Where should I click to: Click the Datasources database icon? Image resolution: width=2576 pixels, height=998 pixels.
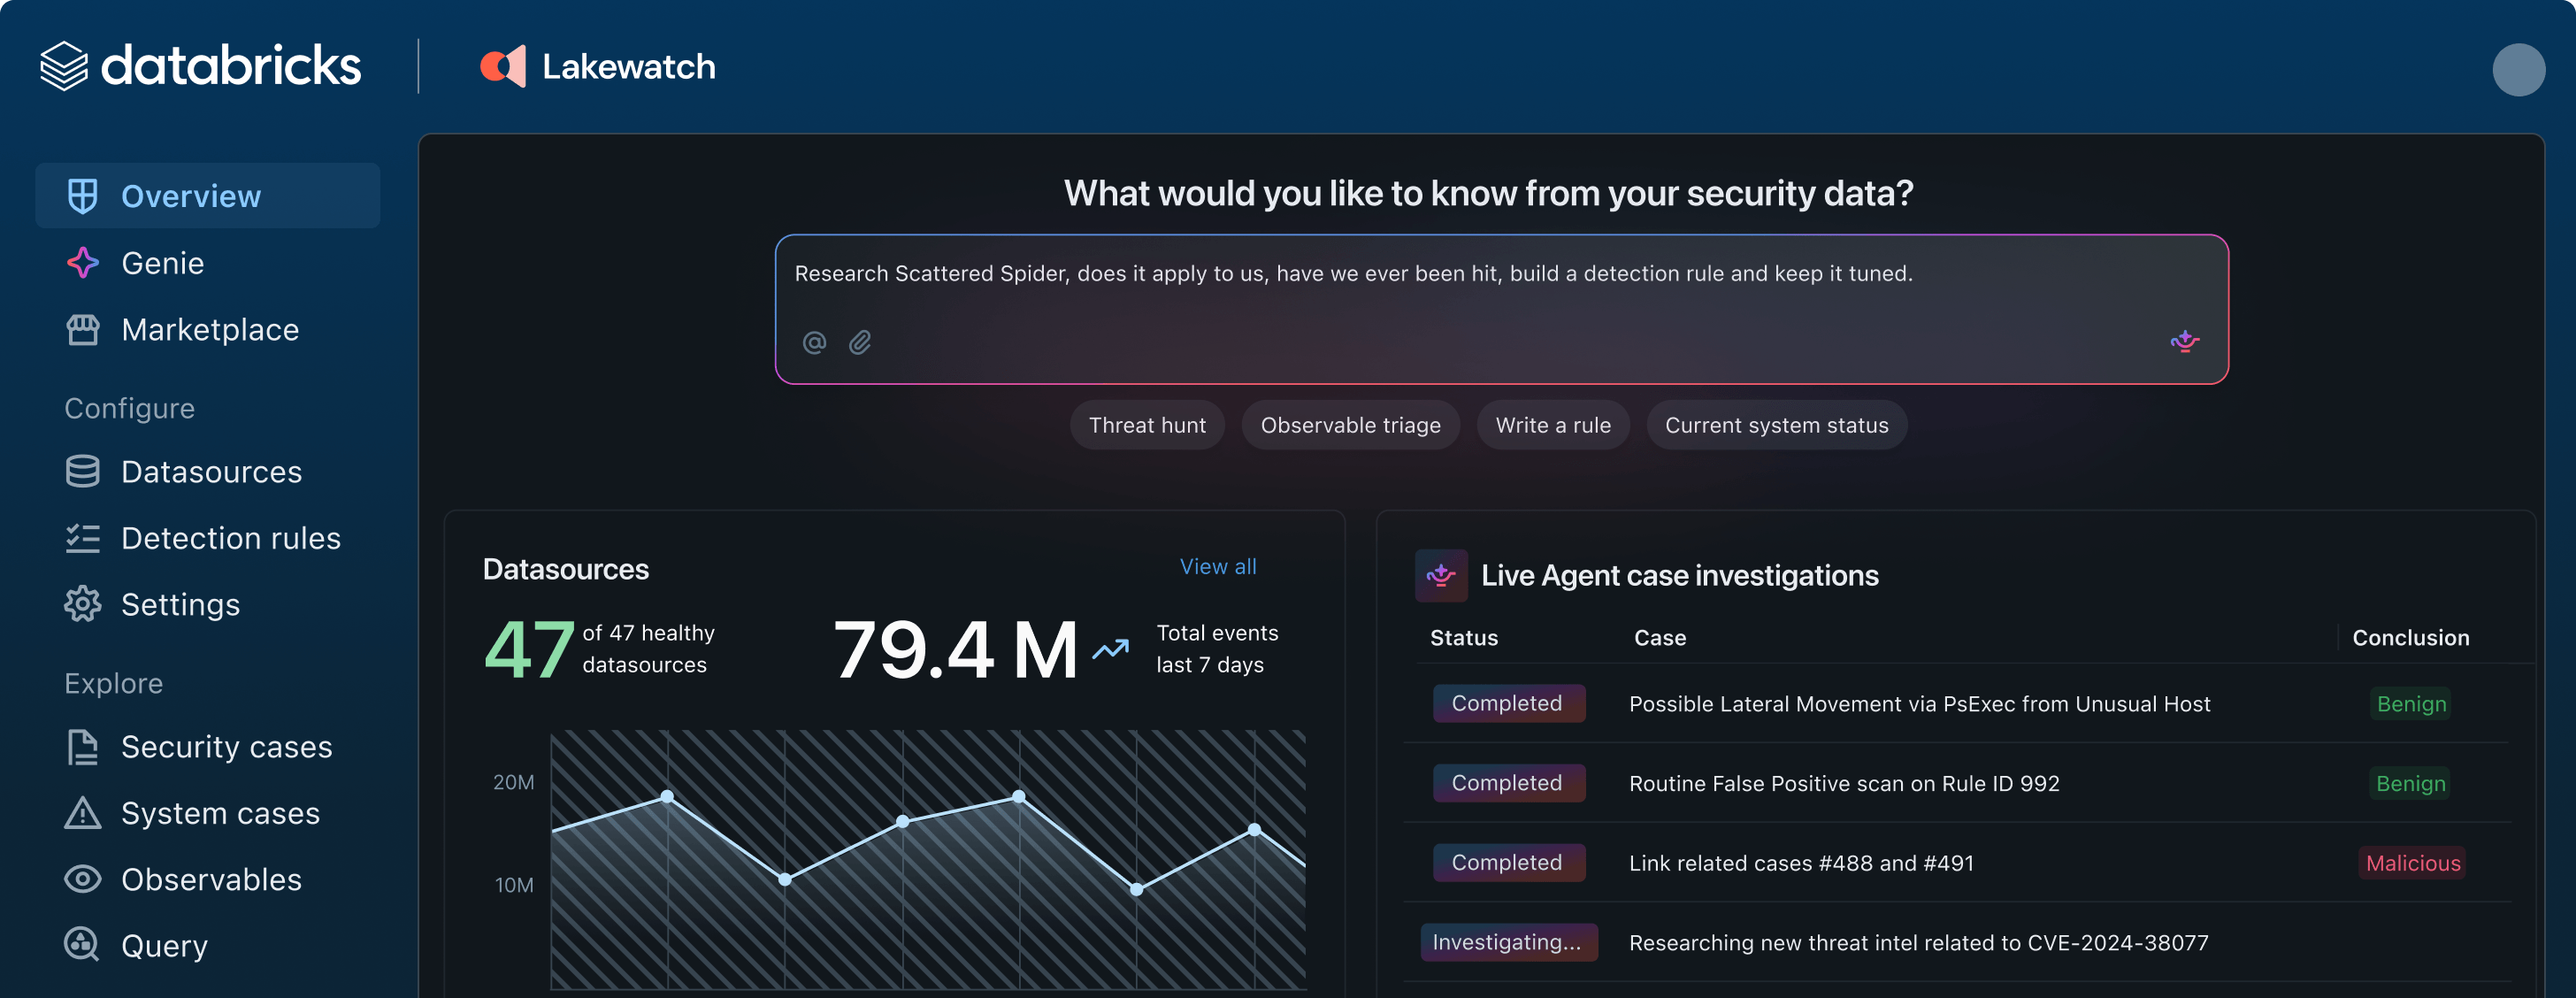point(84,471)
